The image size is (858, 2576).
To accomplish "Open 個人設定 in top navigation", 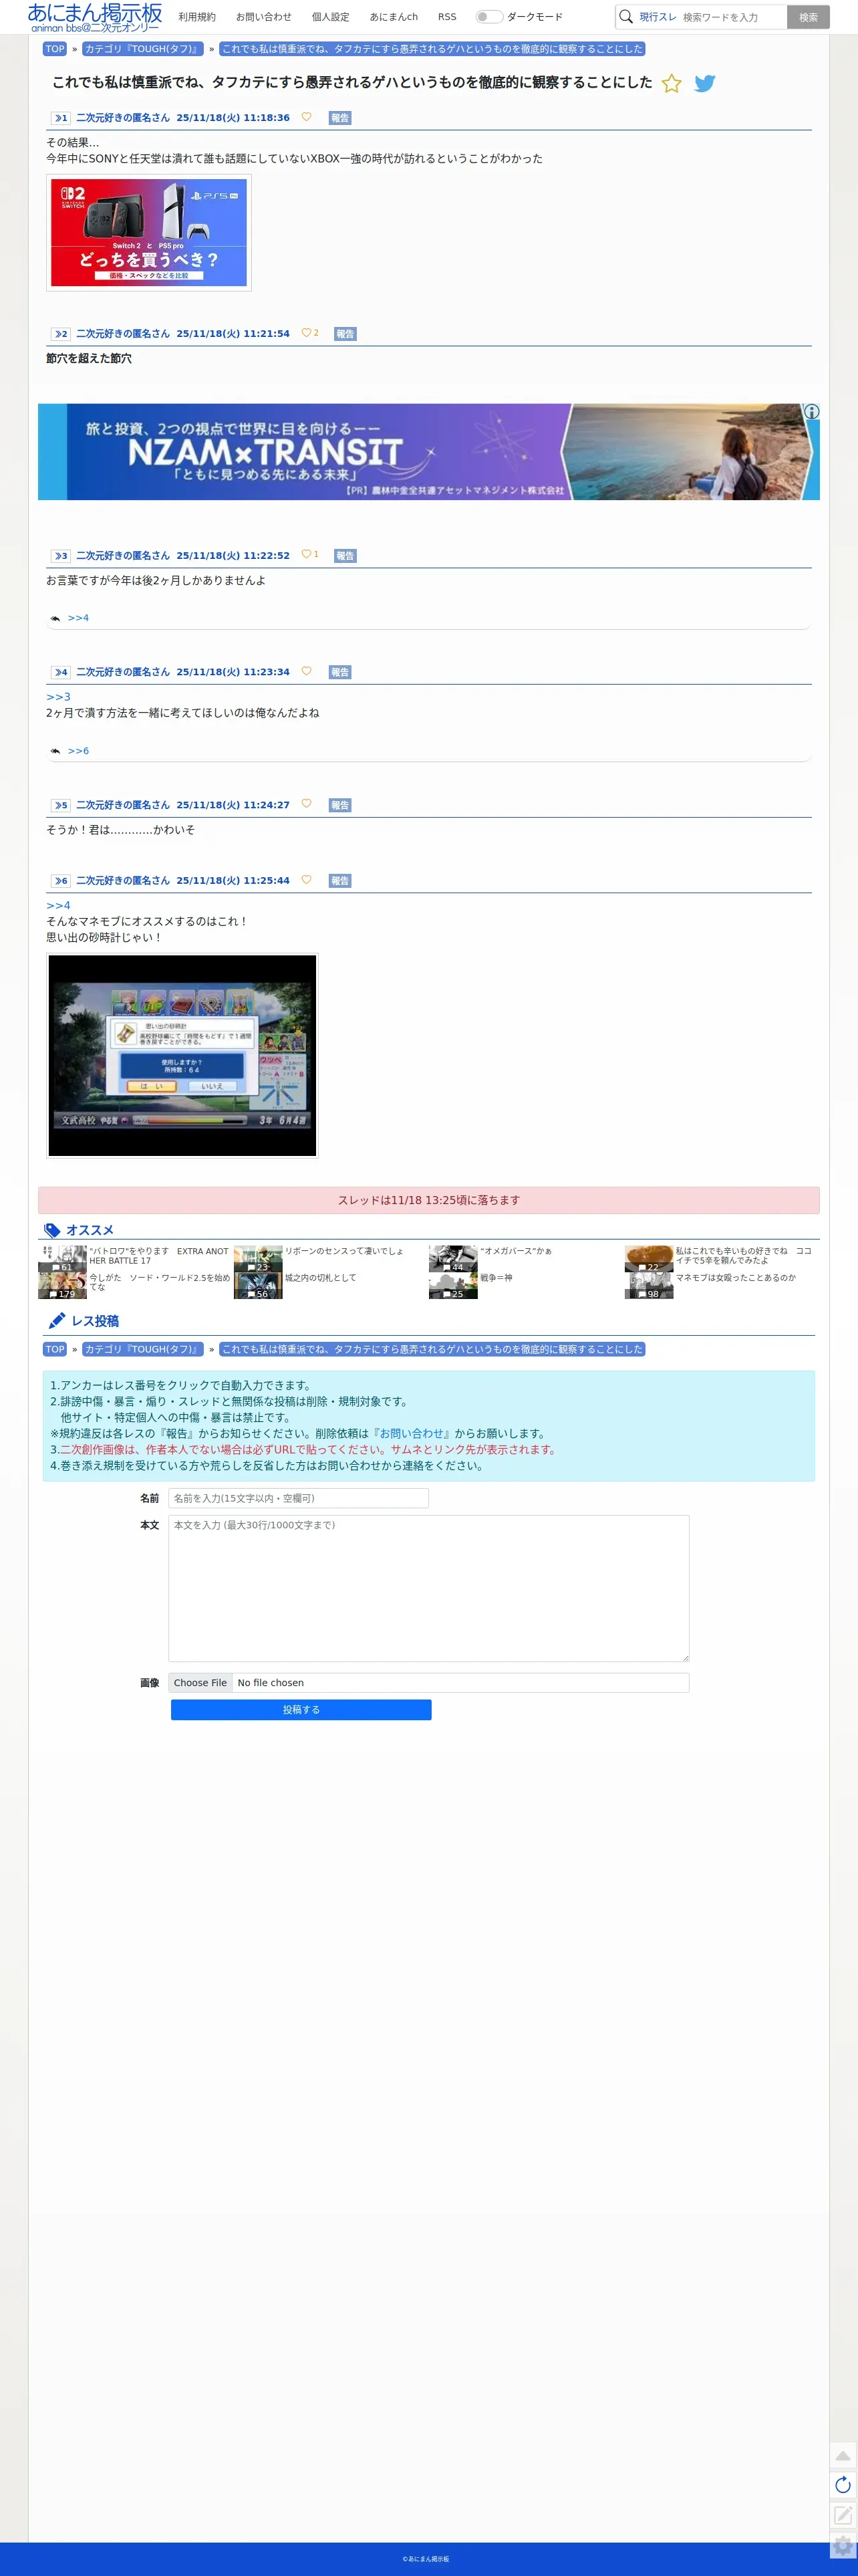I will tap(331, 17).
